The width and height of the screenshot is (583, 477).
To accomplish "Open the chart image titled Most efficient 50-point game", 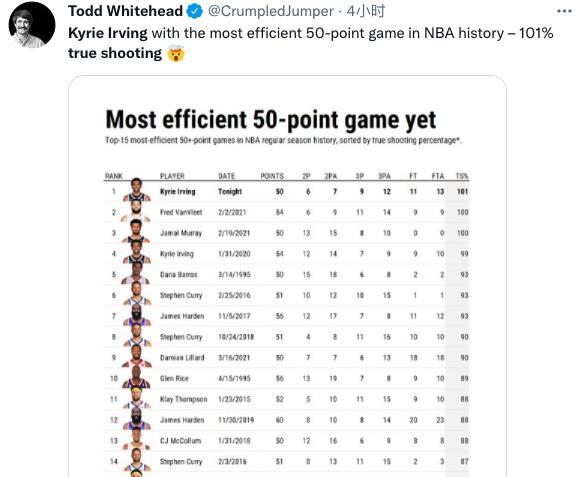I will click(x=287, y=276).
